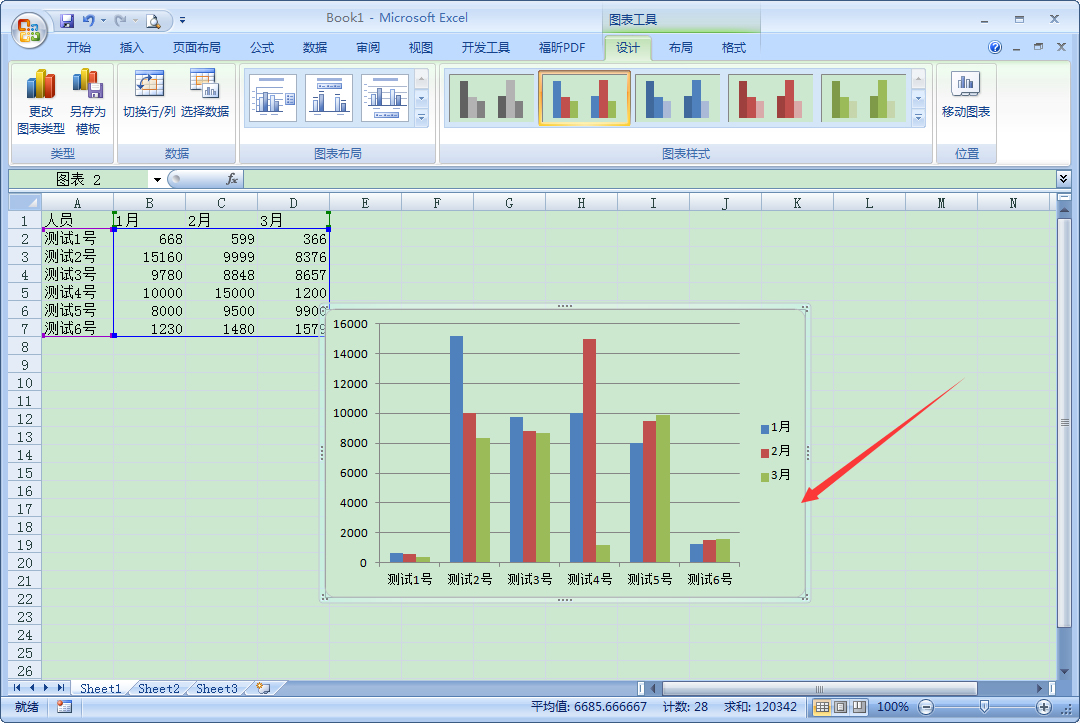
Task: Click the Save icon in Quick Access toolbar
Action: (x=67, y=20)
